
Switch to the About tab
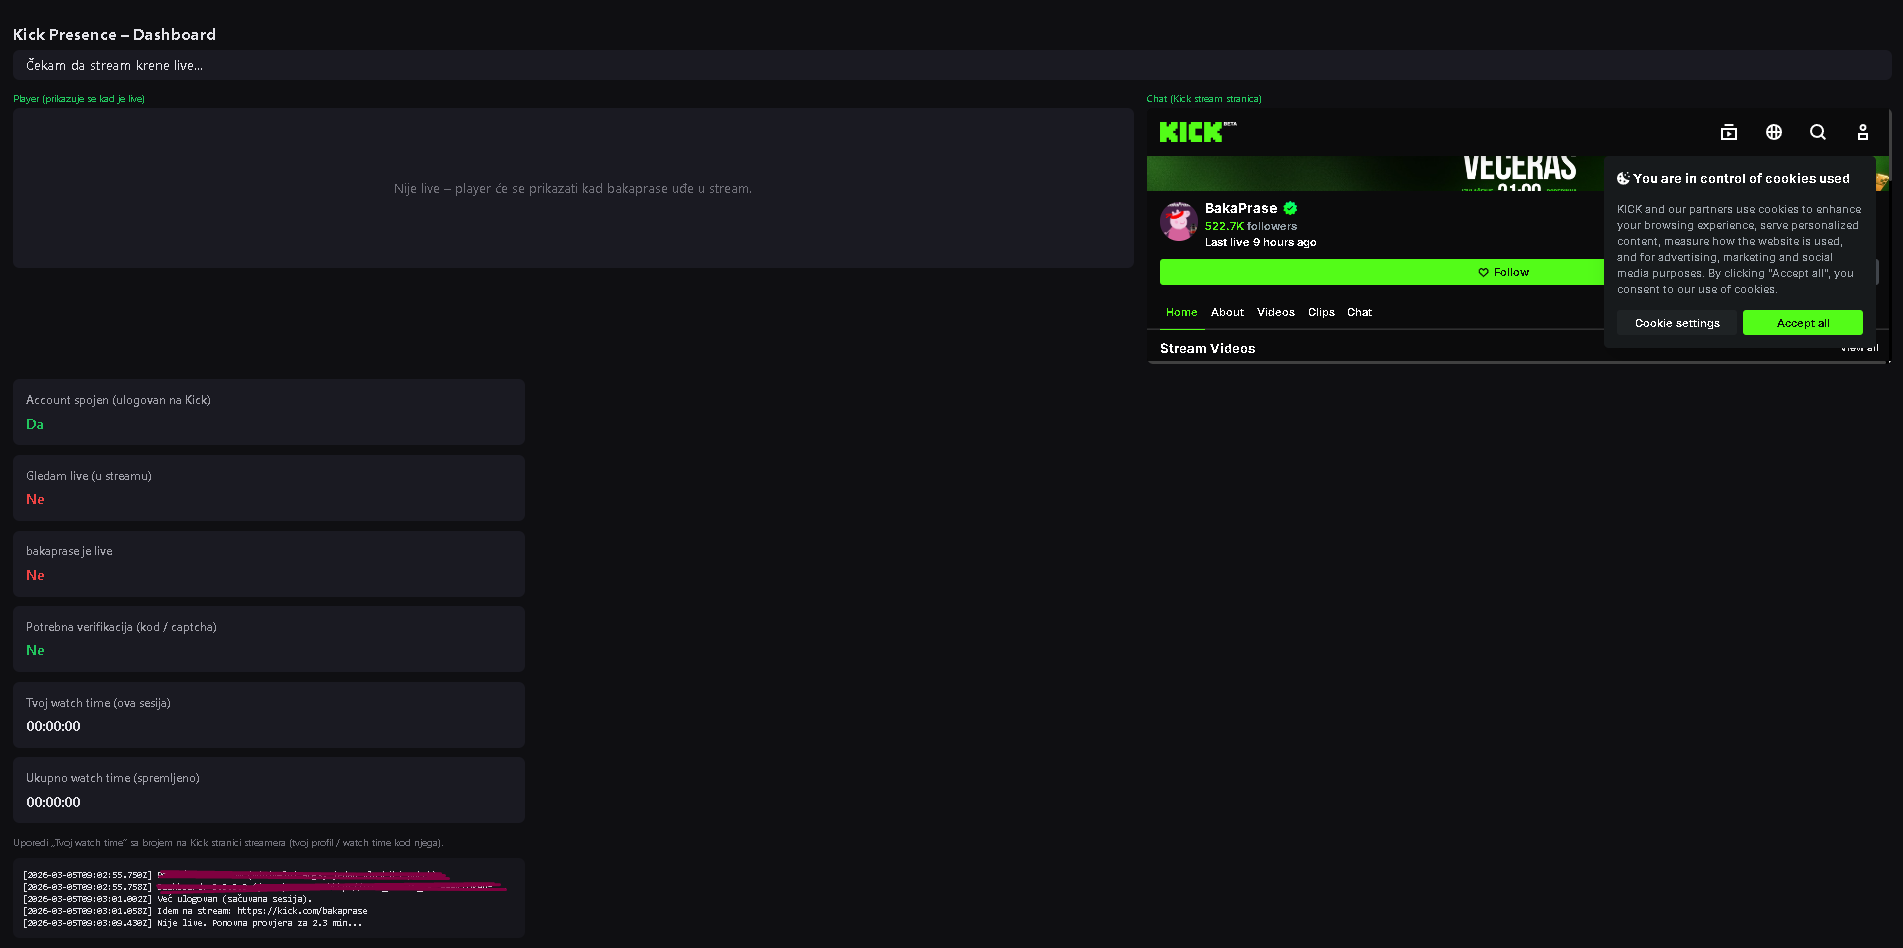coord(1227,312)
